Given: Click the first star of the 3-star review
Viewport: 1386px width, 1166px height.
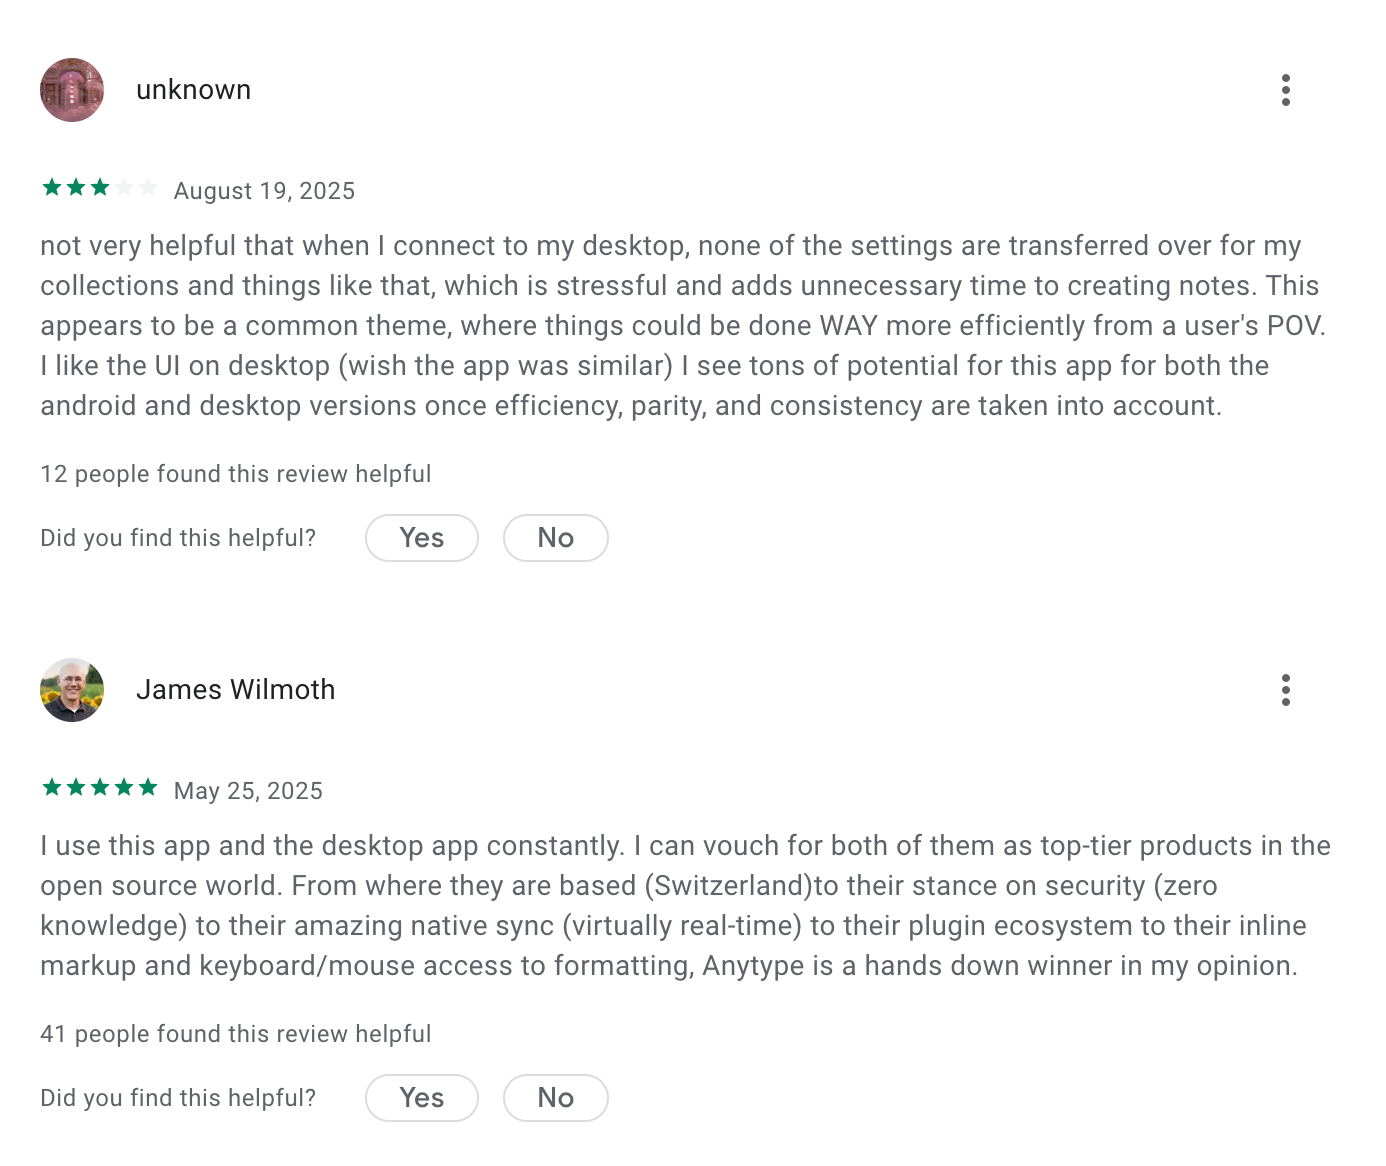Looking at the screenshot, I should (x=52, y=187).
